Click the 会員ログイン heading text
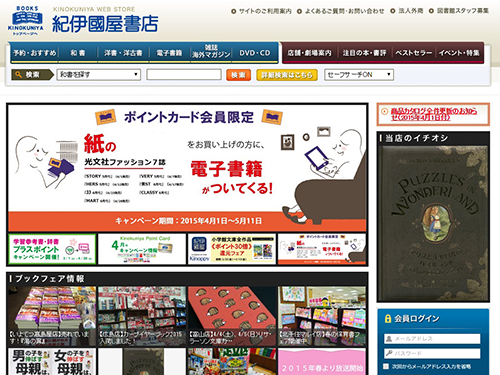Screen dimensions: 500x375 tap(417, 319)
